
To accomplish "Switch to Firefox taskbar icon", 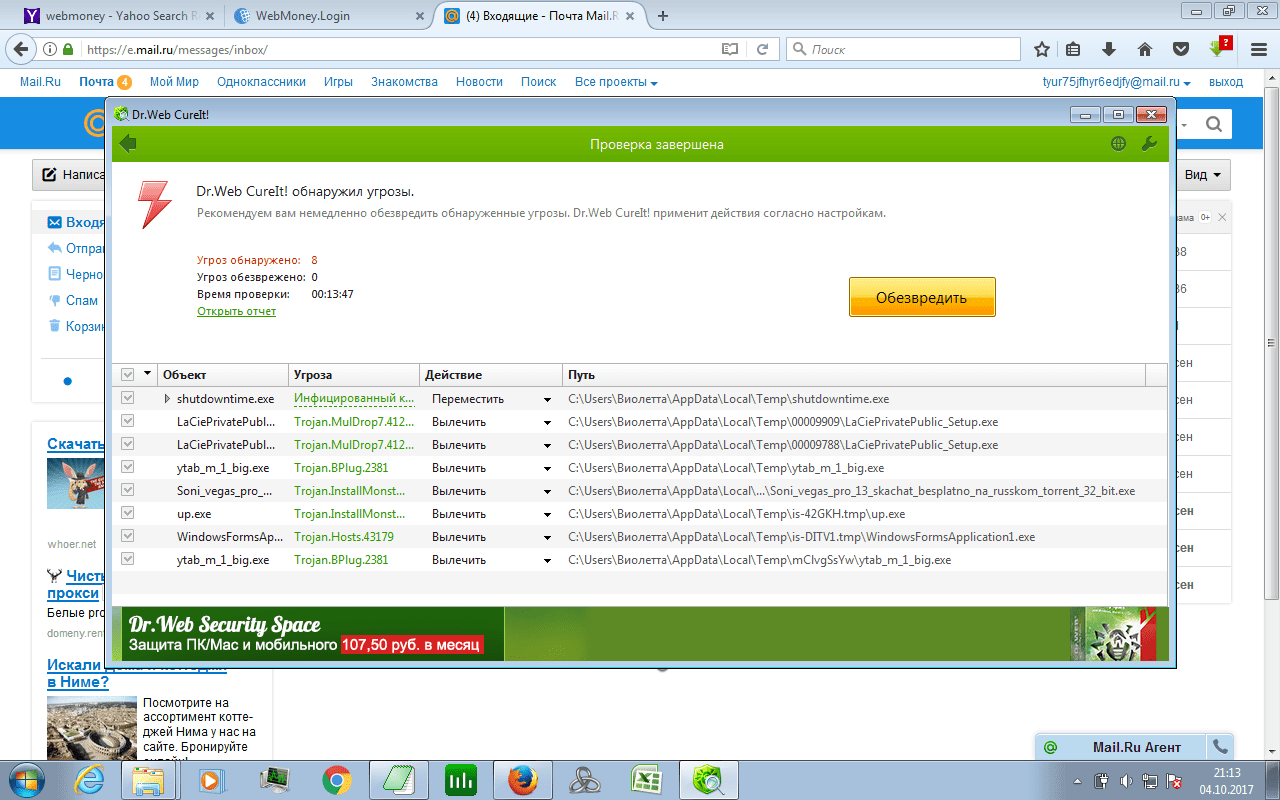I will [x=521, y=780].
